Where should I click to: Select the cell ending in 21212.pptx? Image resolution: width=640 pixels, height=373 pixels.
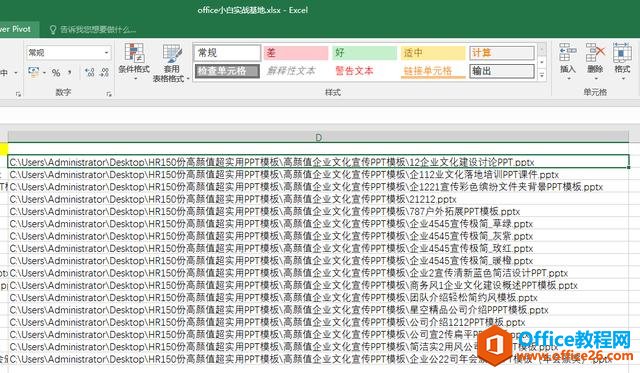(x=318, y=199)
